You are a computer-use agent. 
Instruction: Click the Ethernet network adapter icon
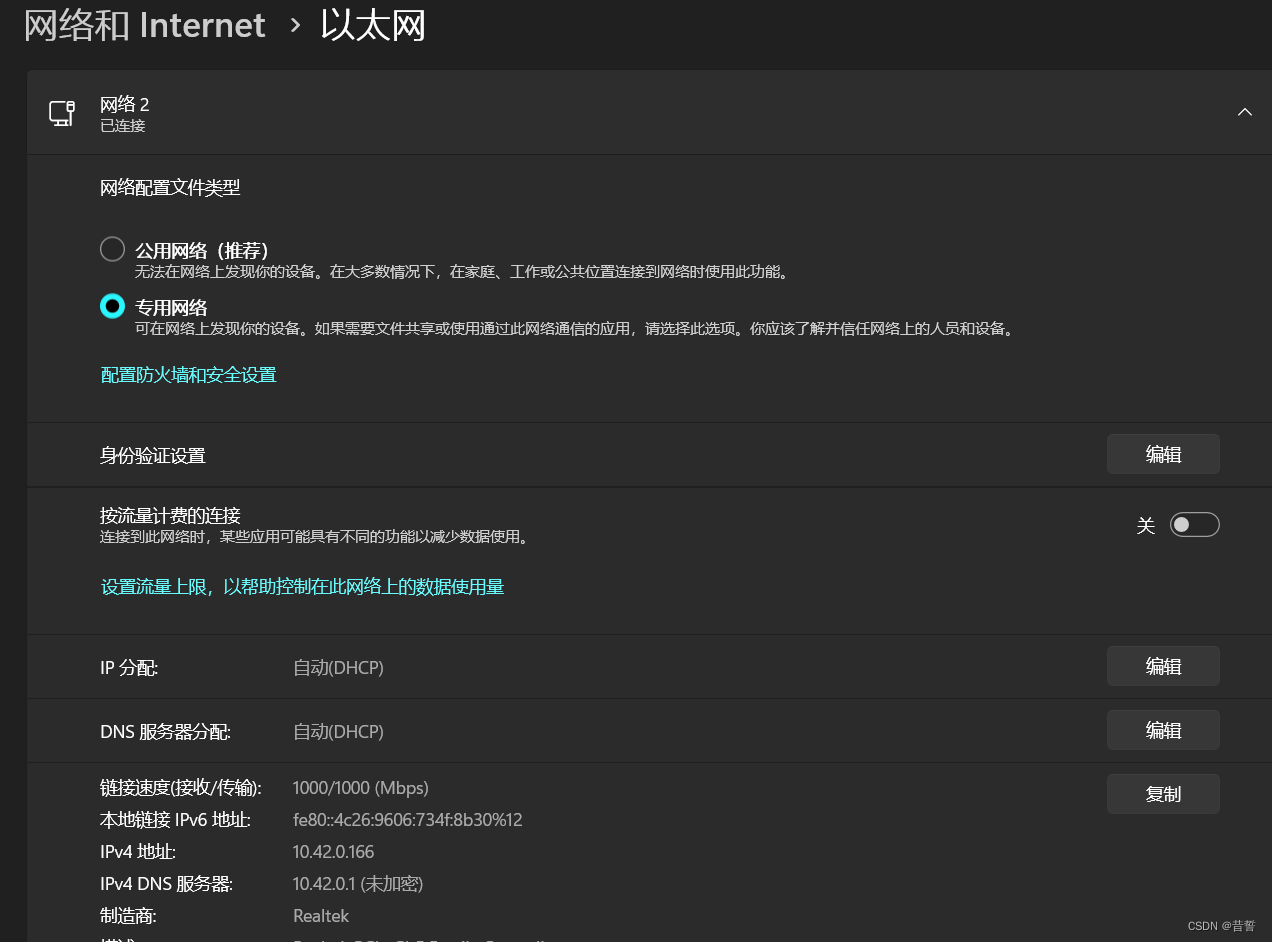pyautogui.click(x=61, y=112)
